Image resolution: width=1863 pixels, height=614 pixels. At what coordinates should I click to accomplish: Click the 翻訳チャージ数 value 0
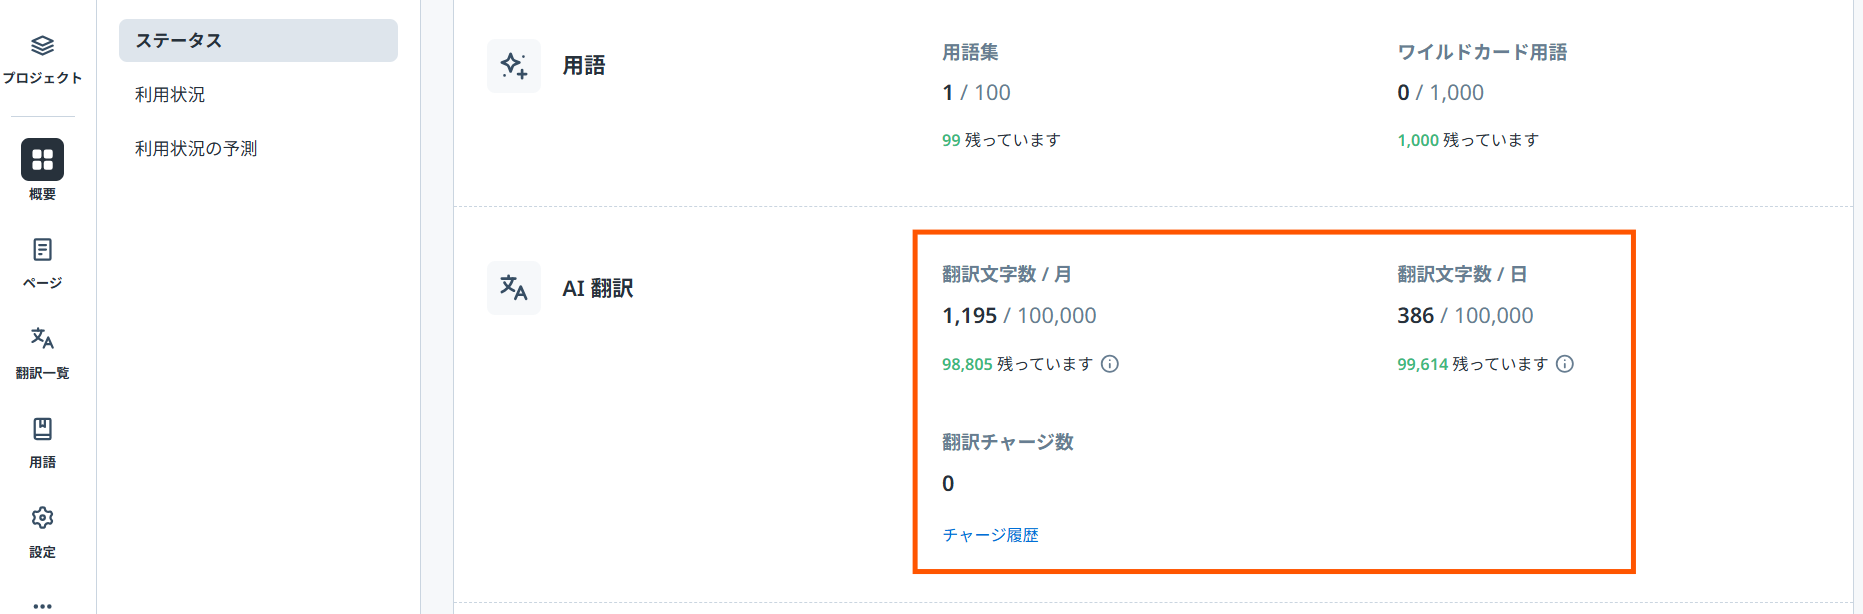pyautogui.click(x=947, y=483)
